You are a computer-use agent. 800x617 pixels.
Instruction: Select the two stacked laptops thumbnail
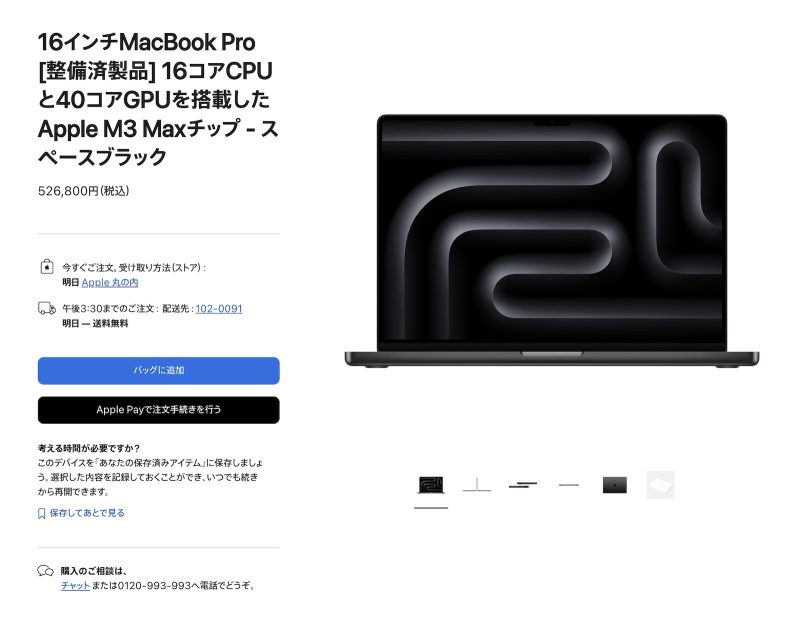tap(523, 485)
